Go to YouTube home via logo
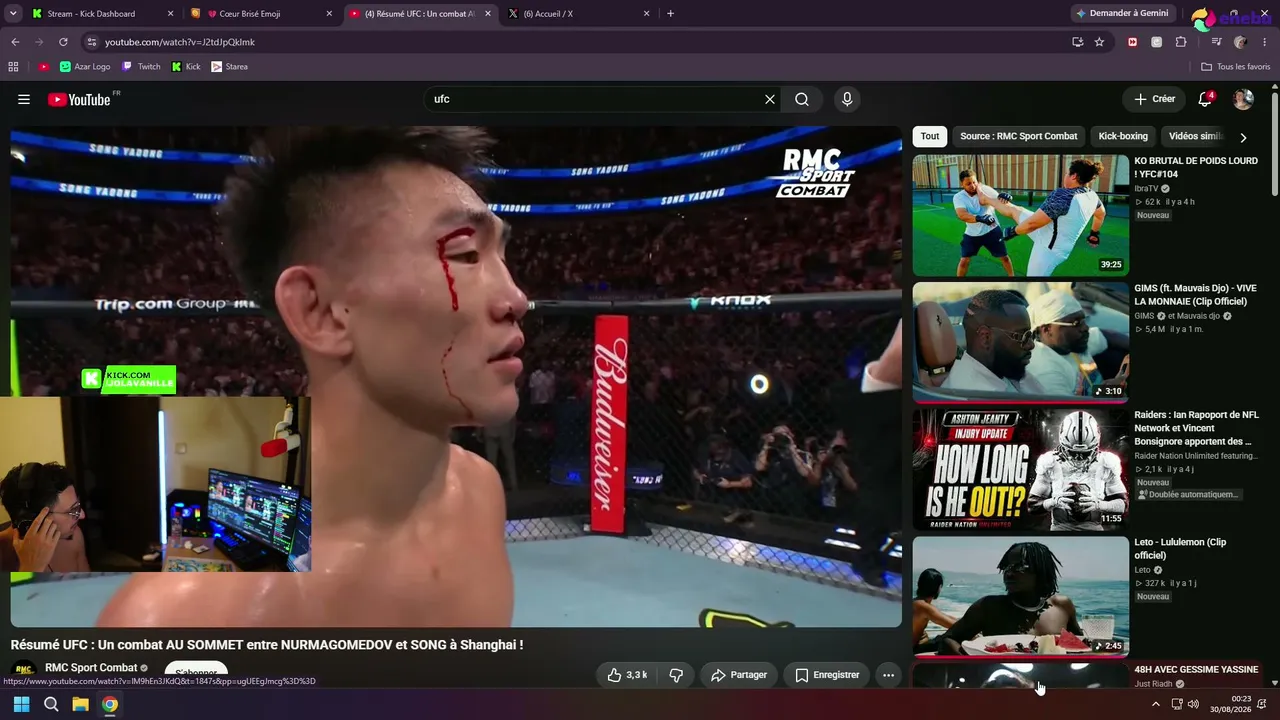The height and width of the screenshot is (720, 1280). point(79,99)
